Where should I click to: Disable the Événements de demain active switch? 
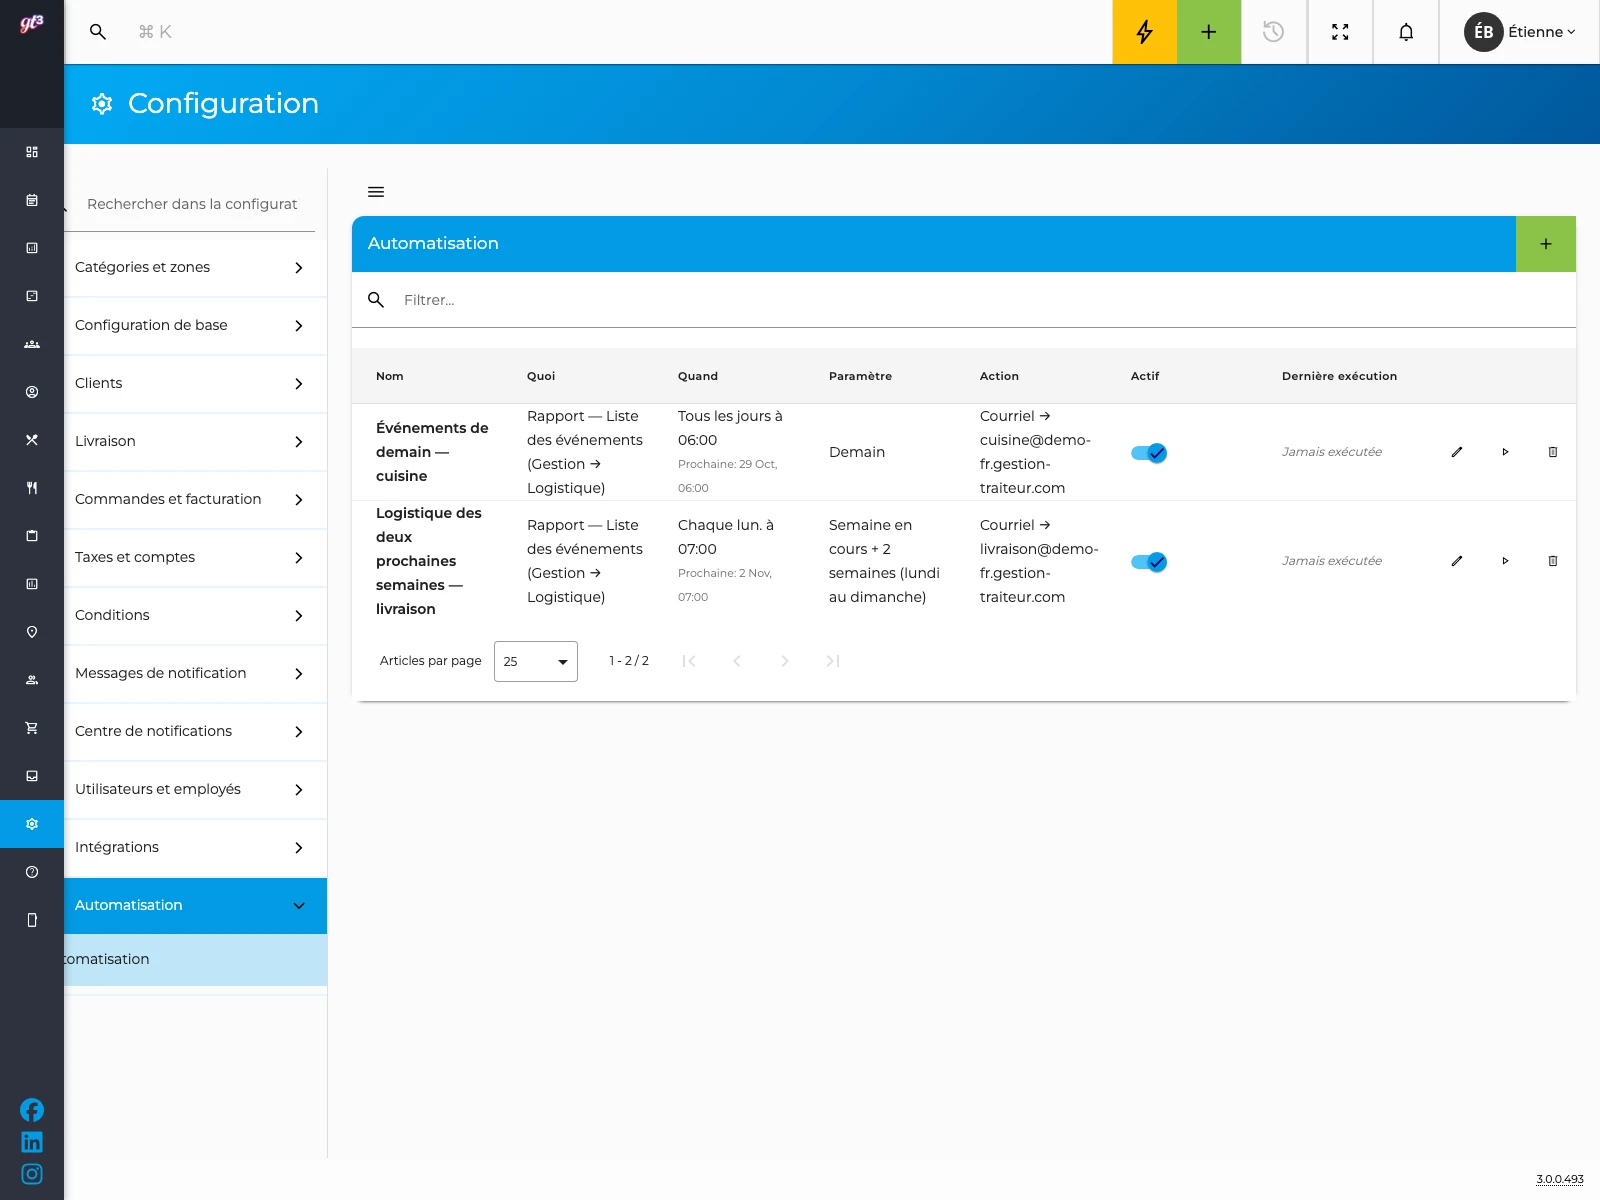(1149, 453)
